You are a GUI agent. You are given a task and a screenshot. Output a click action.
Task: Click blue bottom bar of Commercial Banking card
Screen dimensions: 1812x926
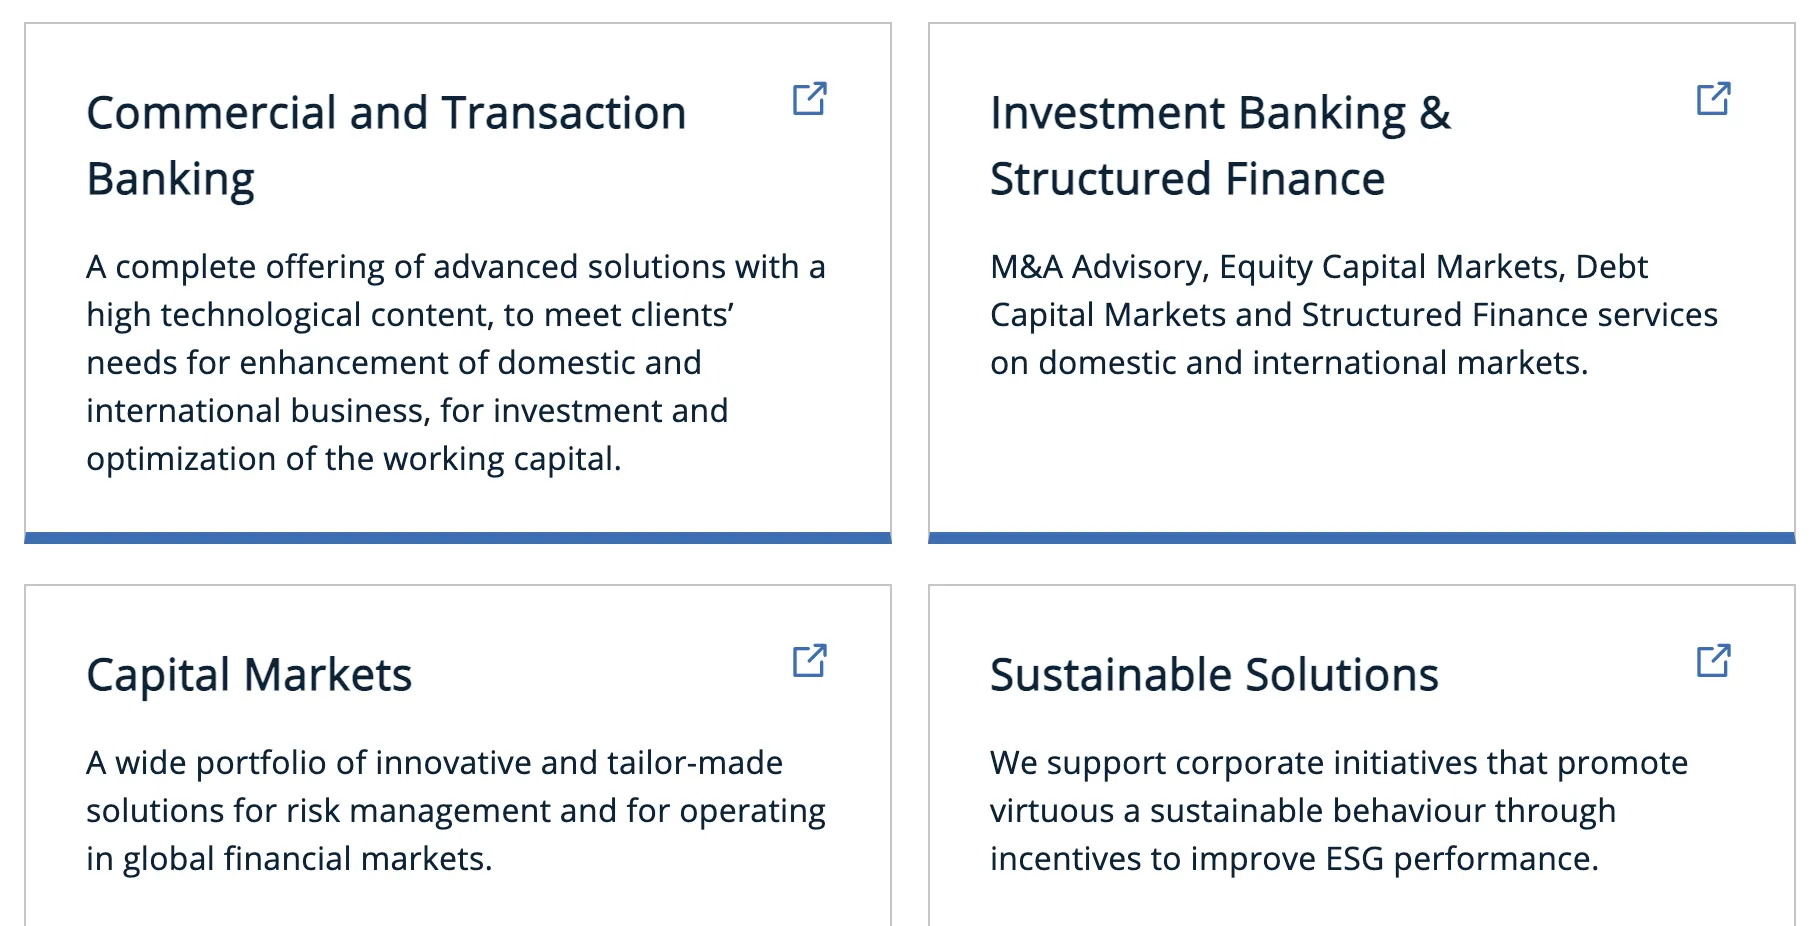tap(458, 538)
